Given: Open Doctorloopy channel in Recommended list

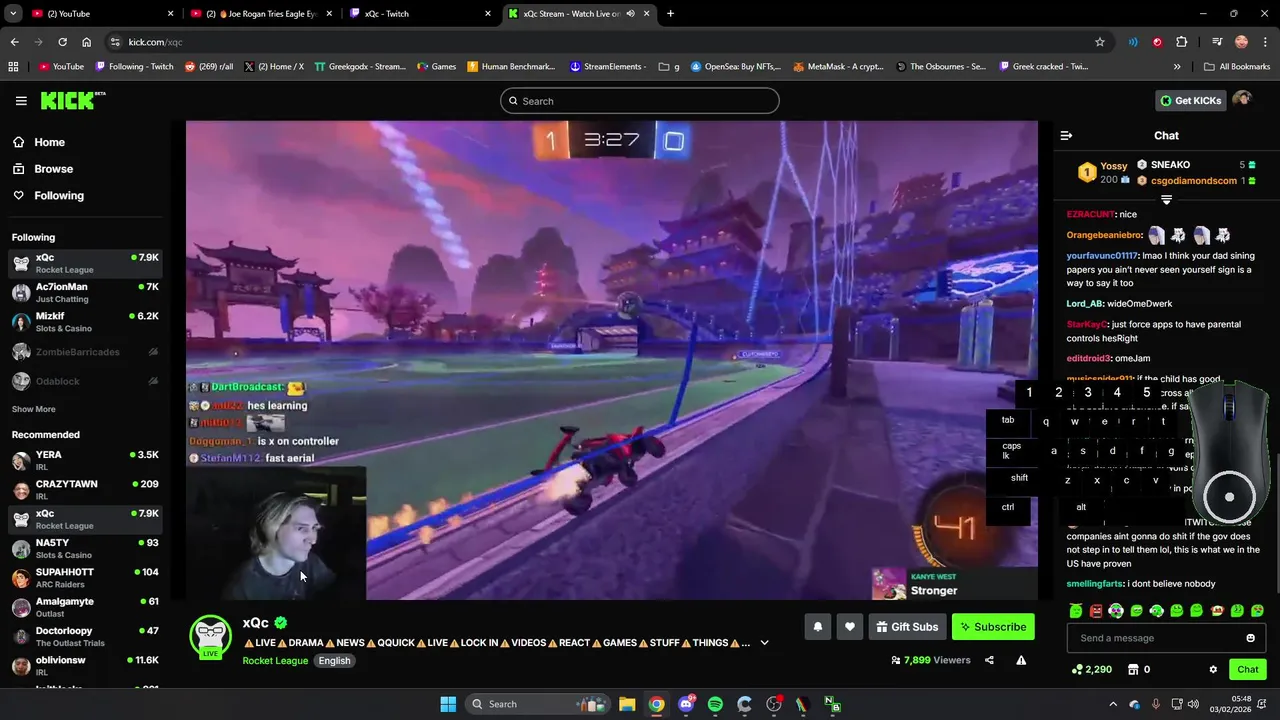Looking at the screenshot, I should tap(86, 637).
